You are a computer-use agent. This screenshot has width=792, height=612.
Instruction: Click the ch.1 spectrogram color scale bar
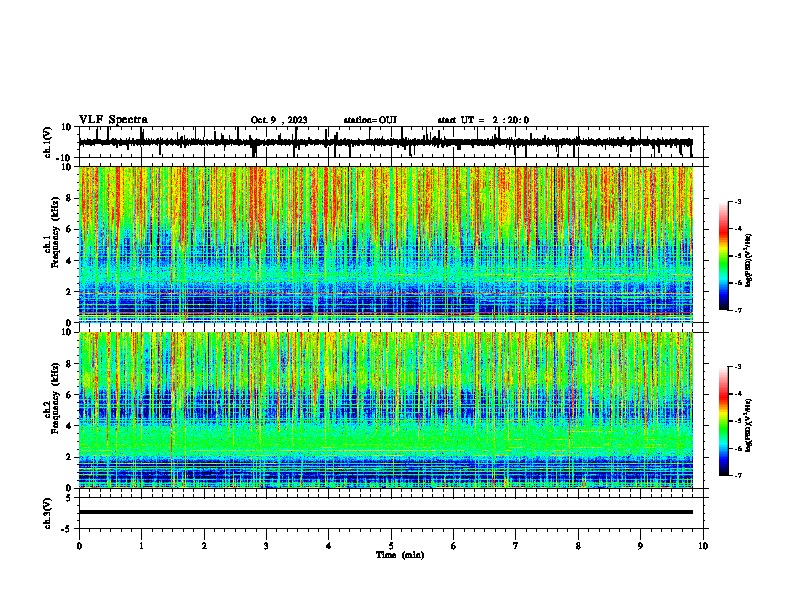pos(724,256)
